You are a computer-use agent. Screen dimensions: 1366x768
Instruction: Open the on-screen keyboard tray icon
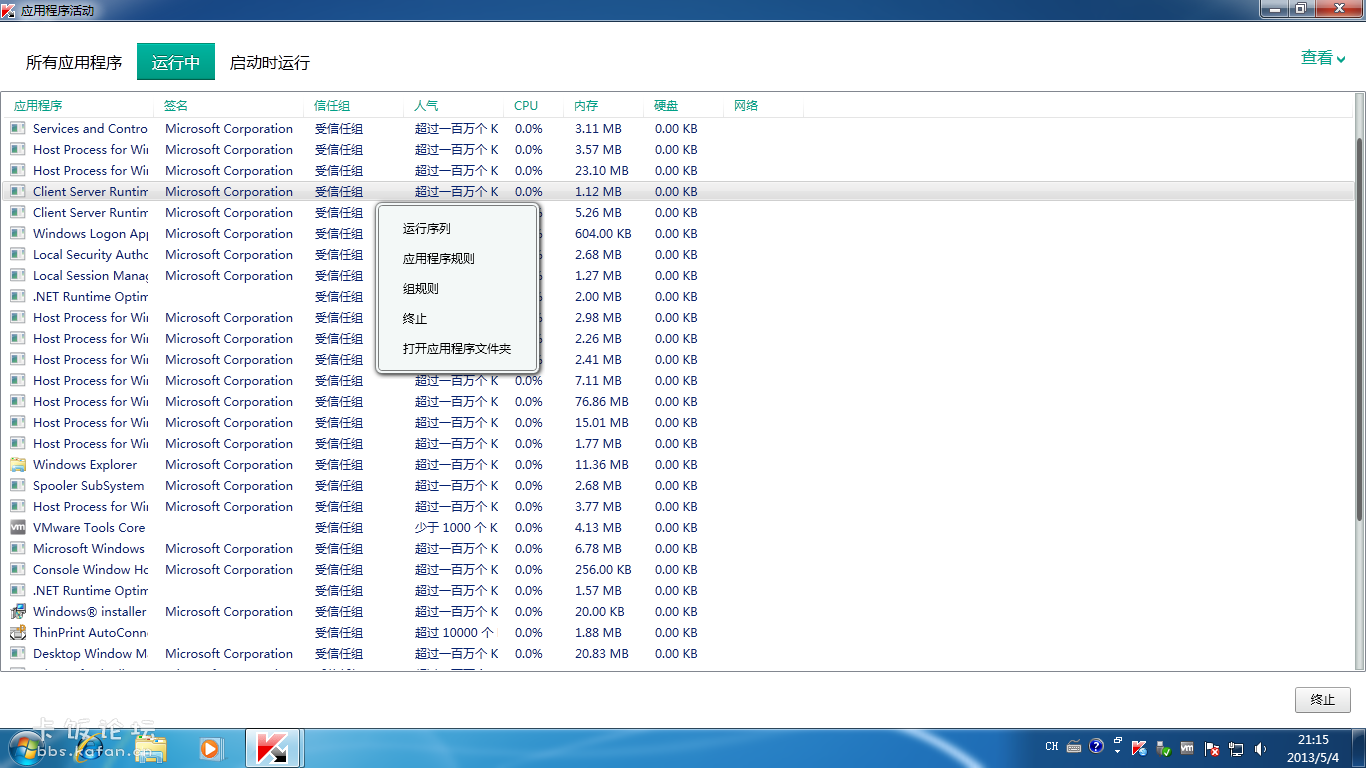pyautogui.click(x=1074, y=747)
